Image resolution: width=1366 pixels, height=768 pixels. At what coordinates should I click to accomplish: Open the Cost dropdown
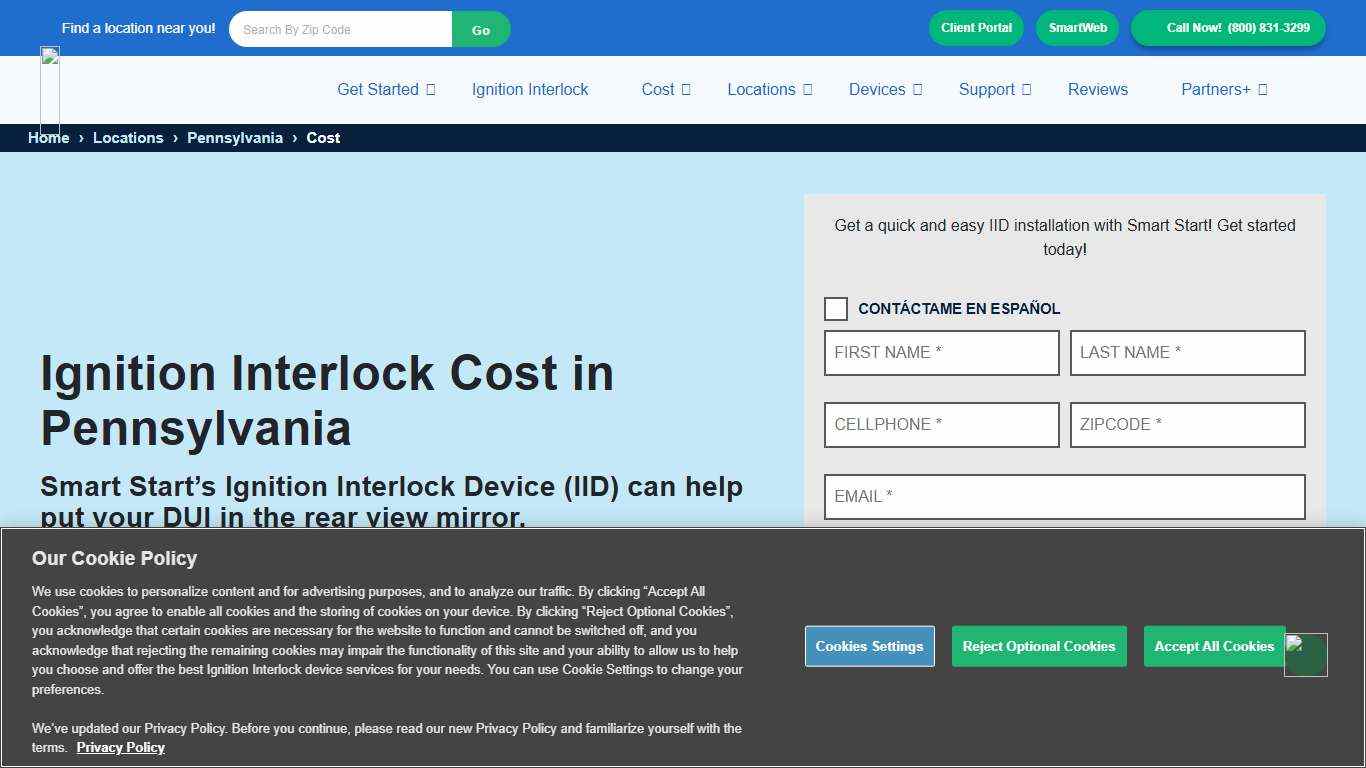[665, 90]
